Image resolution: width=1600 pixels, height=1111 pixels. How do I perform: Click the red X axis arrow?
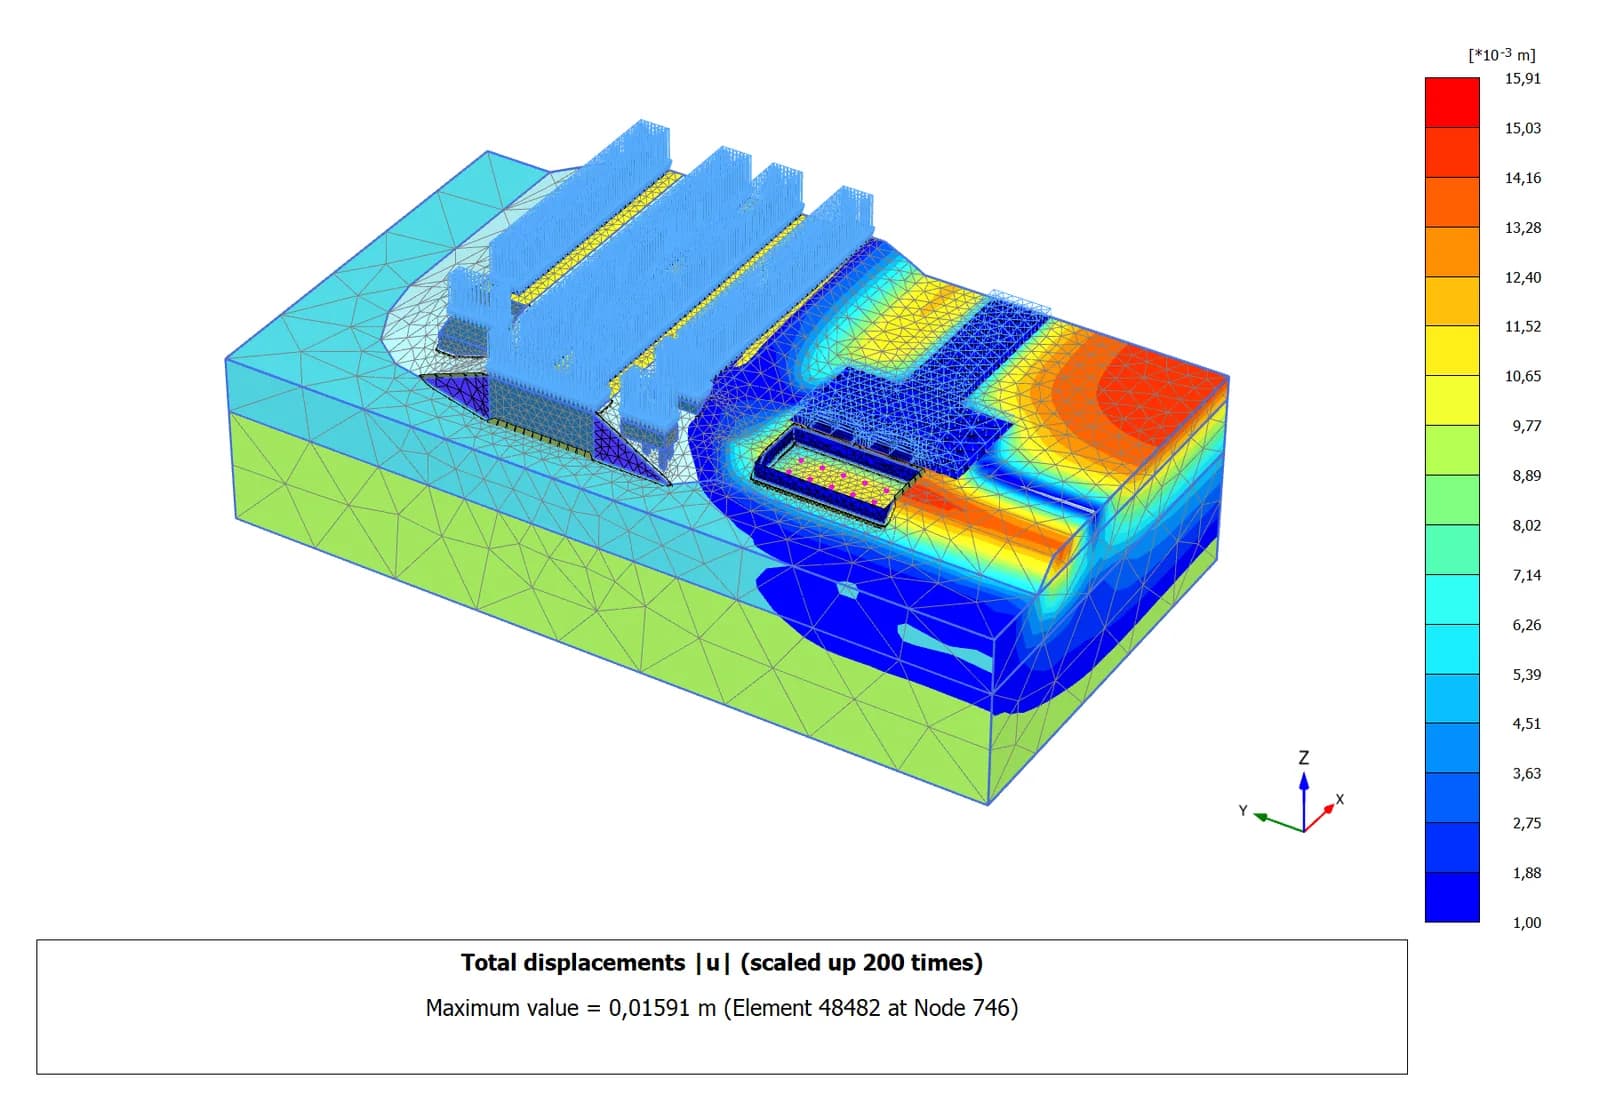[x=1319, y=817]
